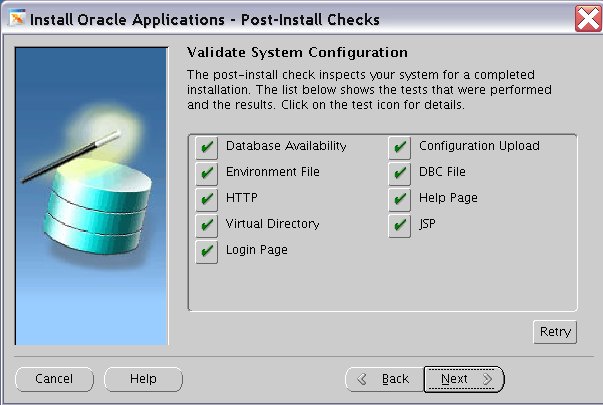Click the Configuration Upload check icon
The height and width of the screenshot is (405, 603).
pyautogui.click(x=400, y=147)
